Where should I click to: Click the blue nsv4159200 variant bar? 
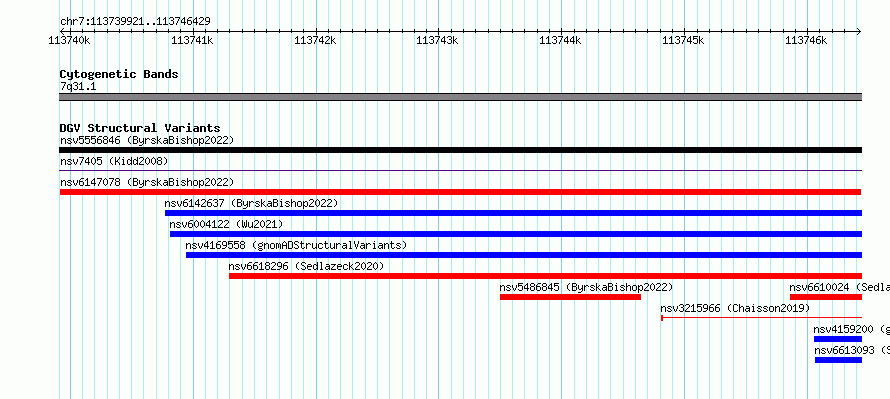pyautogui.click(x=838, y=339)
